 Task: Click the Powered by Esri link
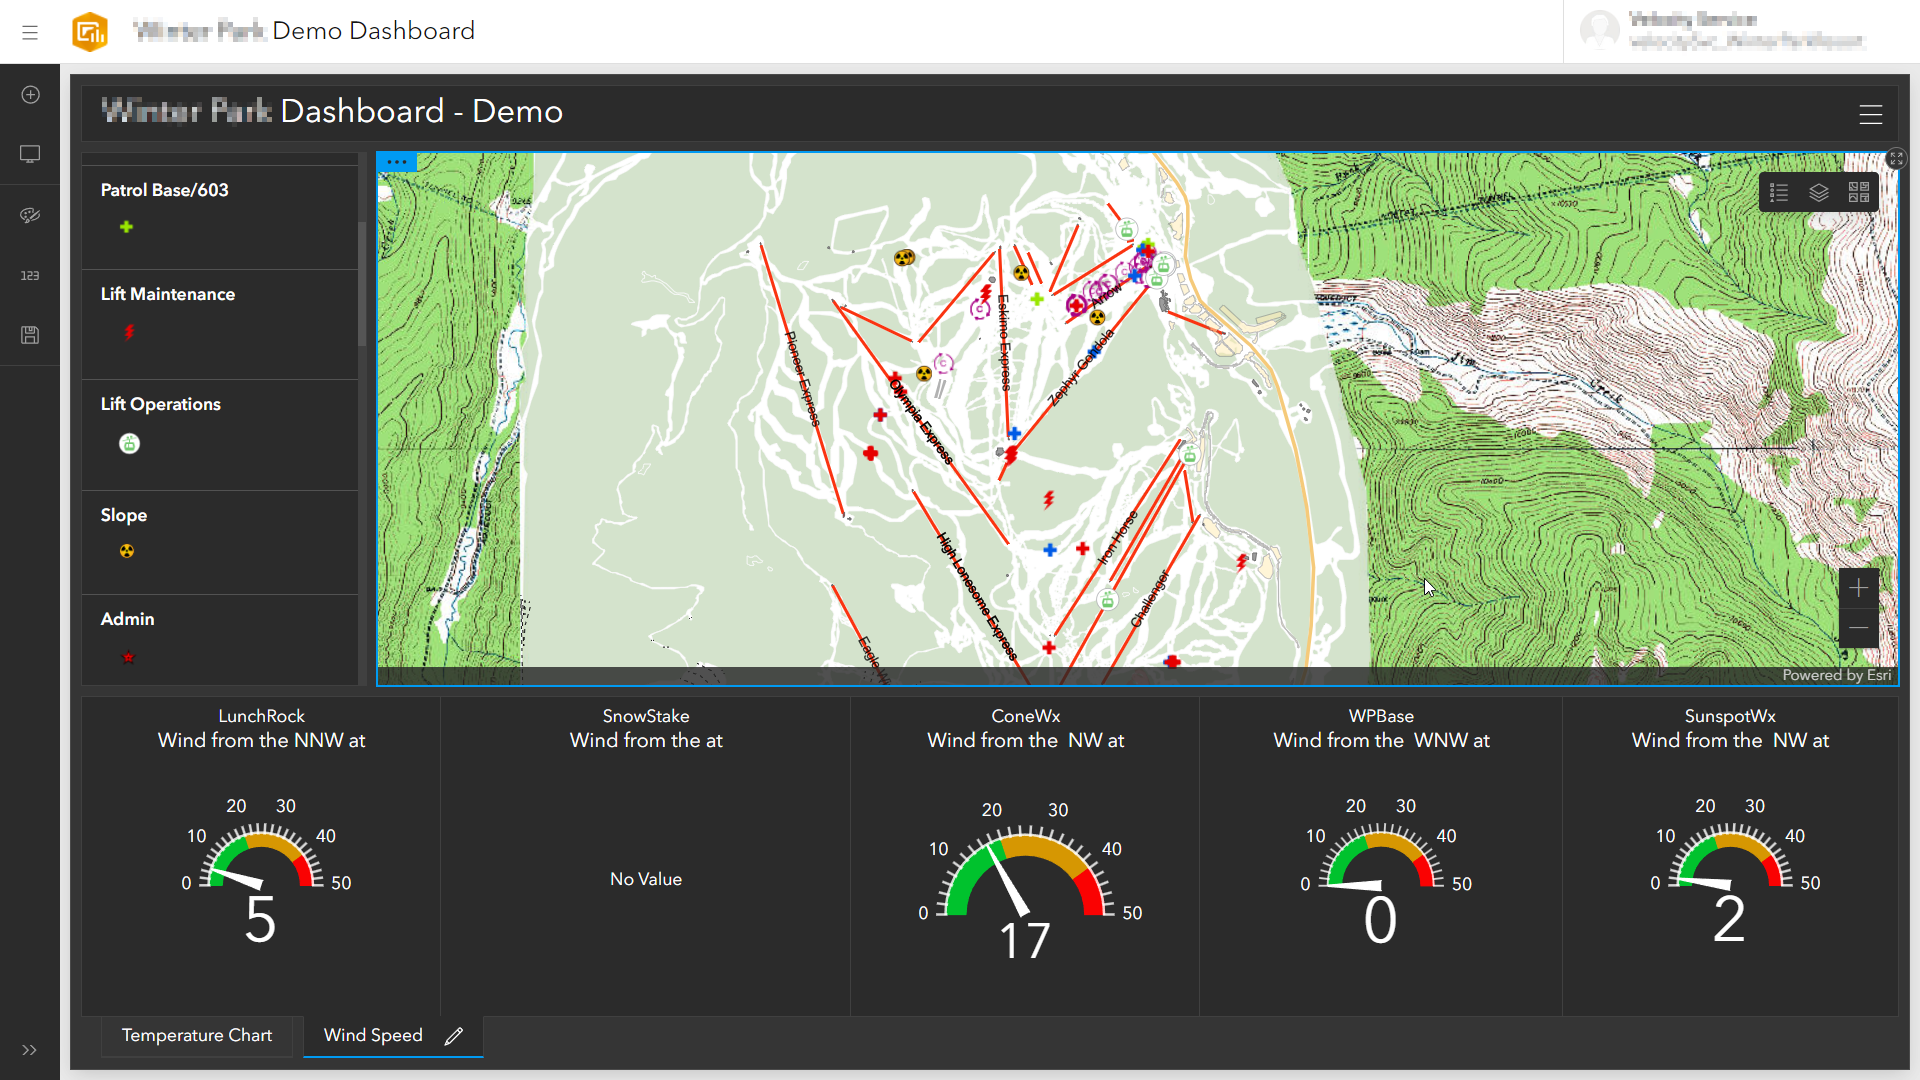tap(1836, 675)
